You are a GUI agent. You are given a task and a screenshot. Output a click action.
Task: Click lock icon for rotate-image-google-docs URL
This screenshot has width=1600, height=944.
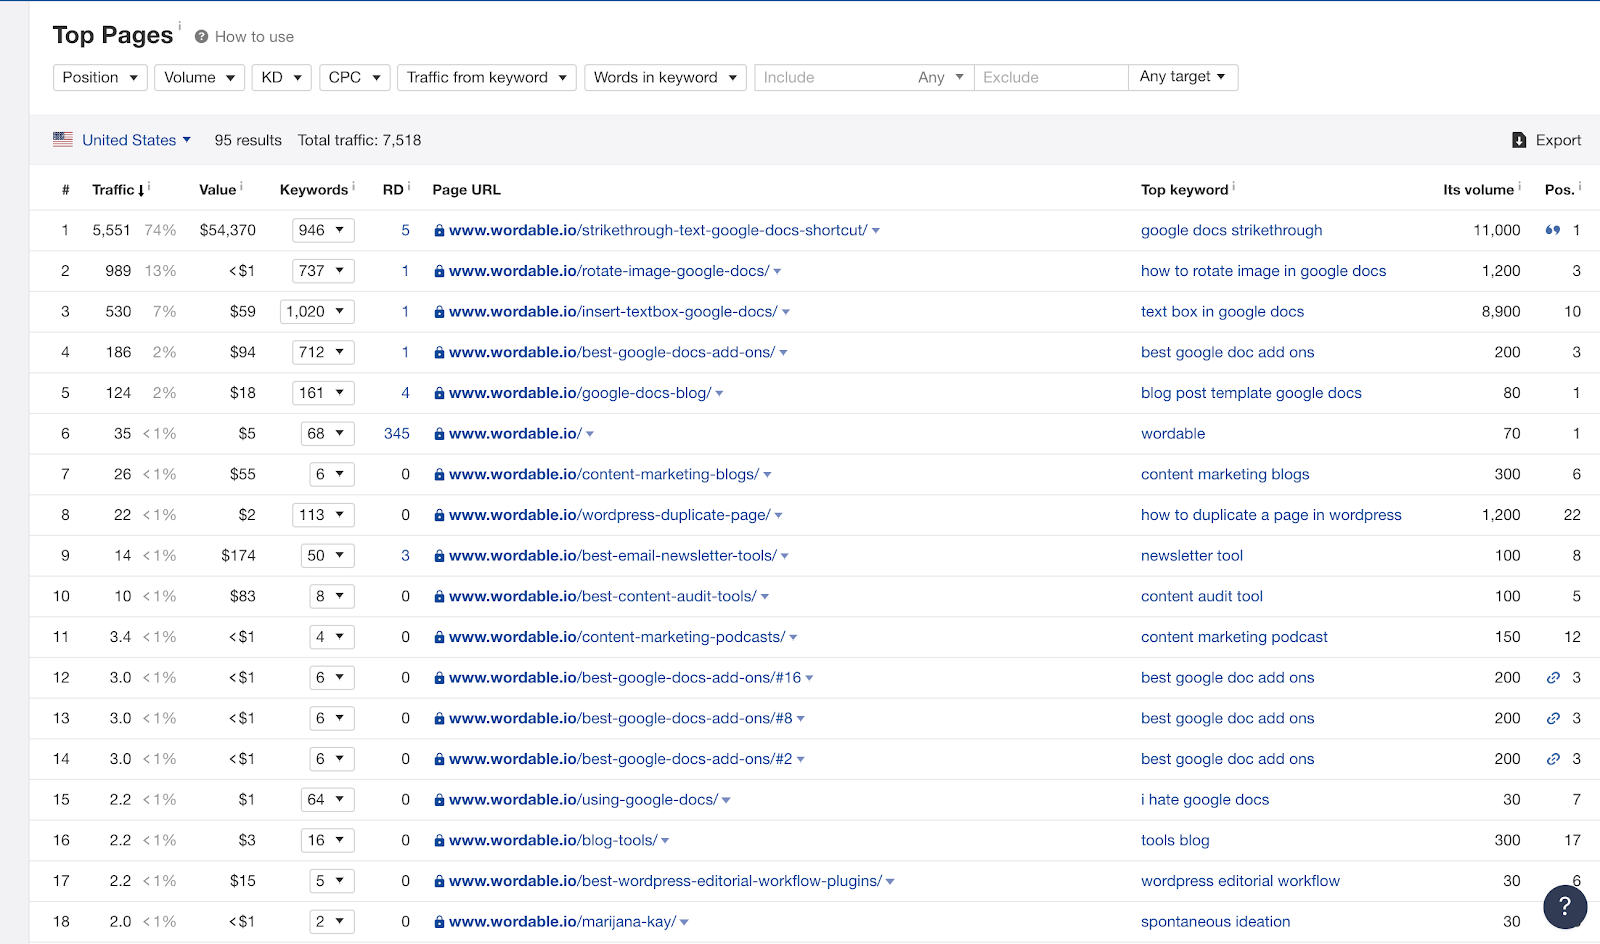pos(439,272)
